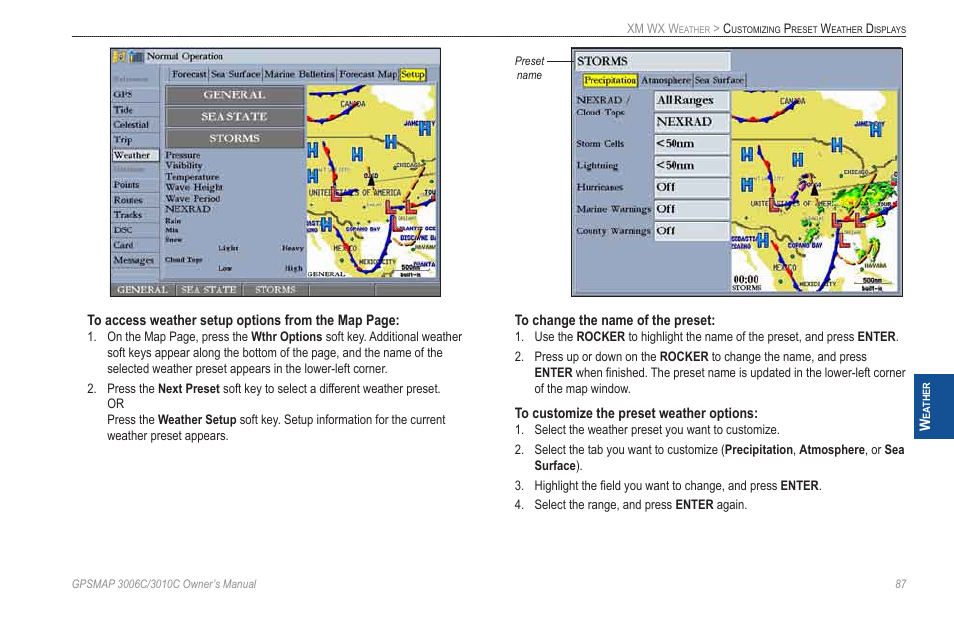Open Celestial in the side menu

pos(134,125)
